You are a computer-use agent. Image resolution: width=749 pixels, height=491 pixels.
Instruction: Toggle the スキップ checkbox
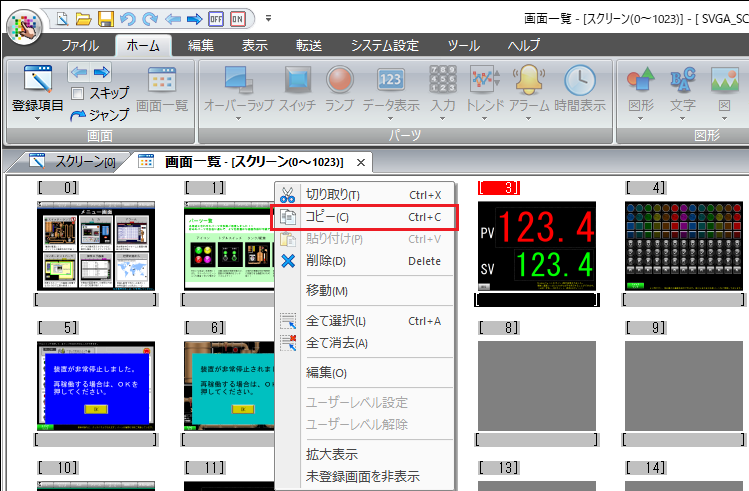[77, 93]
